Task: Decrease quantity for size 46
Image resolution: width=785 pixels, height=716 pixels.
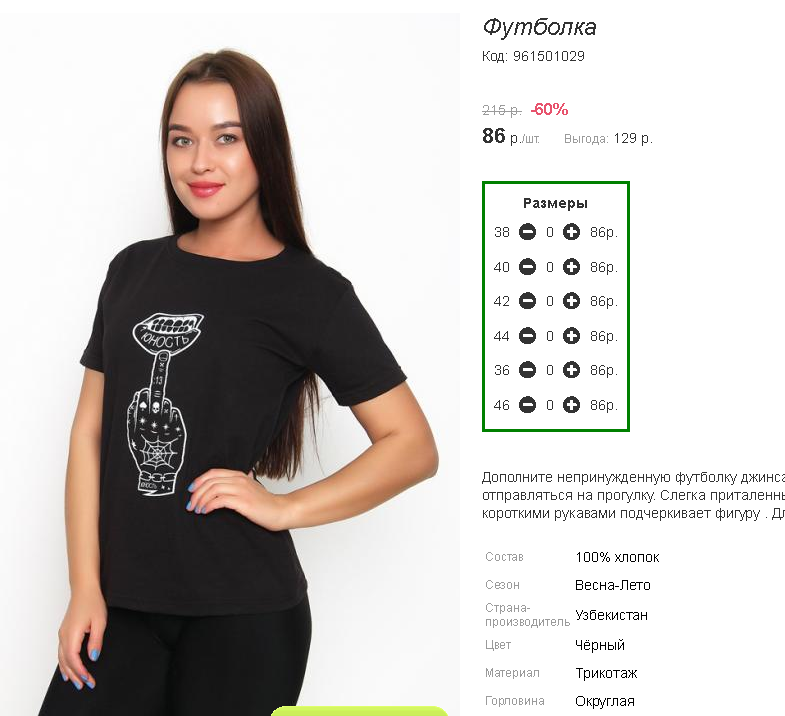Action: (527, 405)
